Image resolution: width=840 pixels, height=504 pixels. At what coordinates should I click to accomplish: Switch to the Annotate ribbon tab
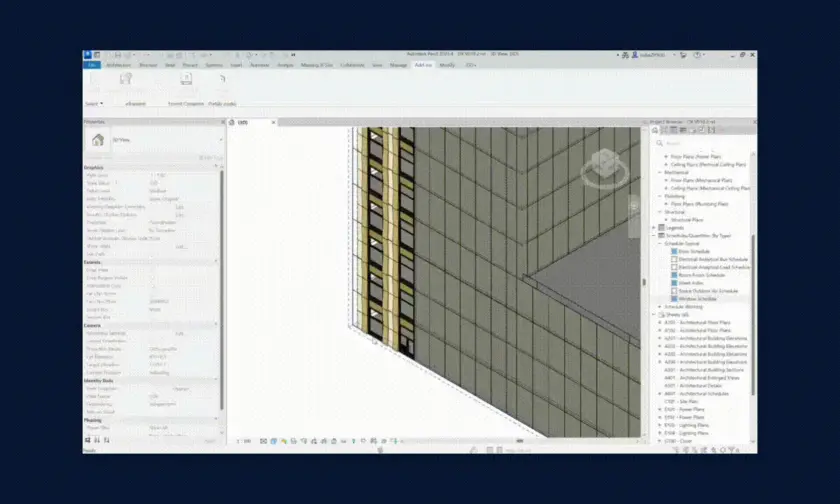260,65
